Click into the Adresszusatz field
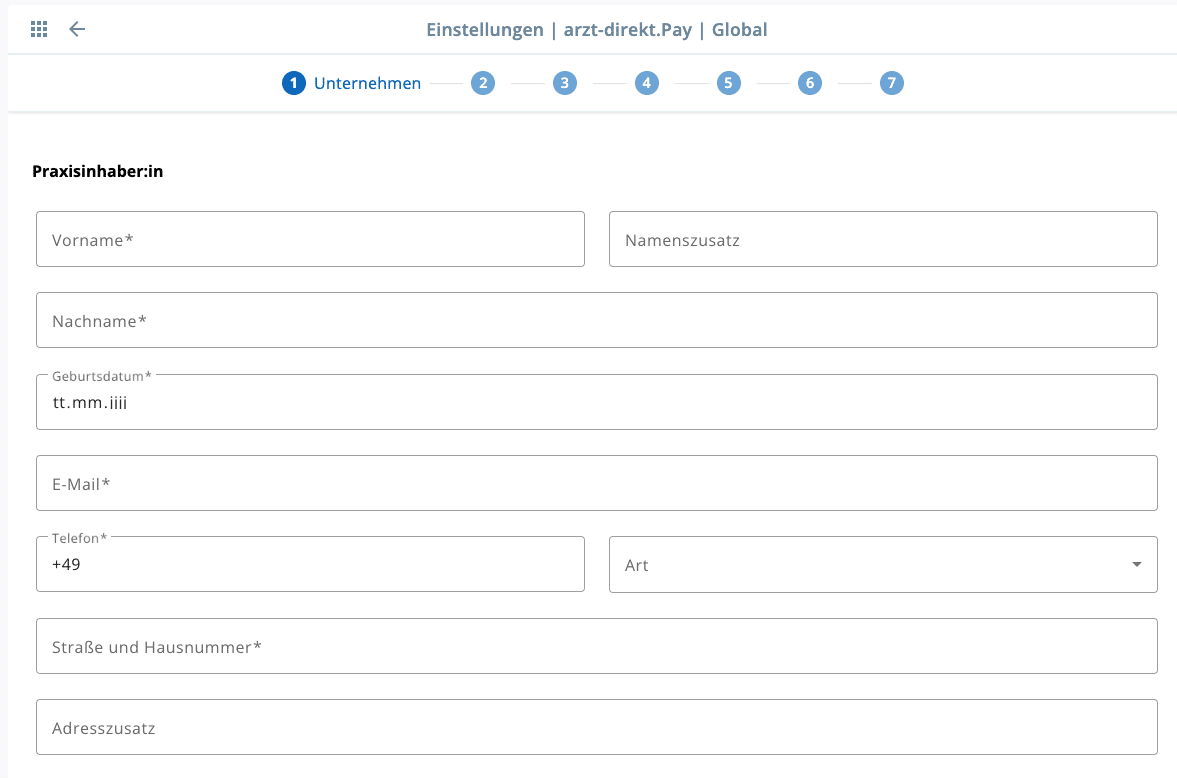The image size is (1177, 778). (596, 728)
